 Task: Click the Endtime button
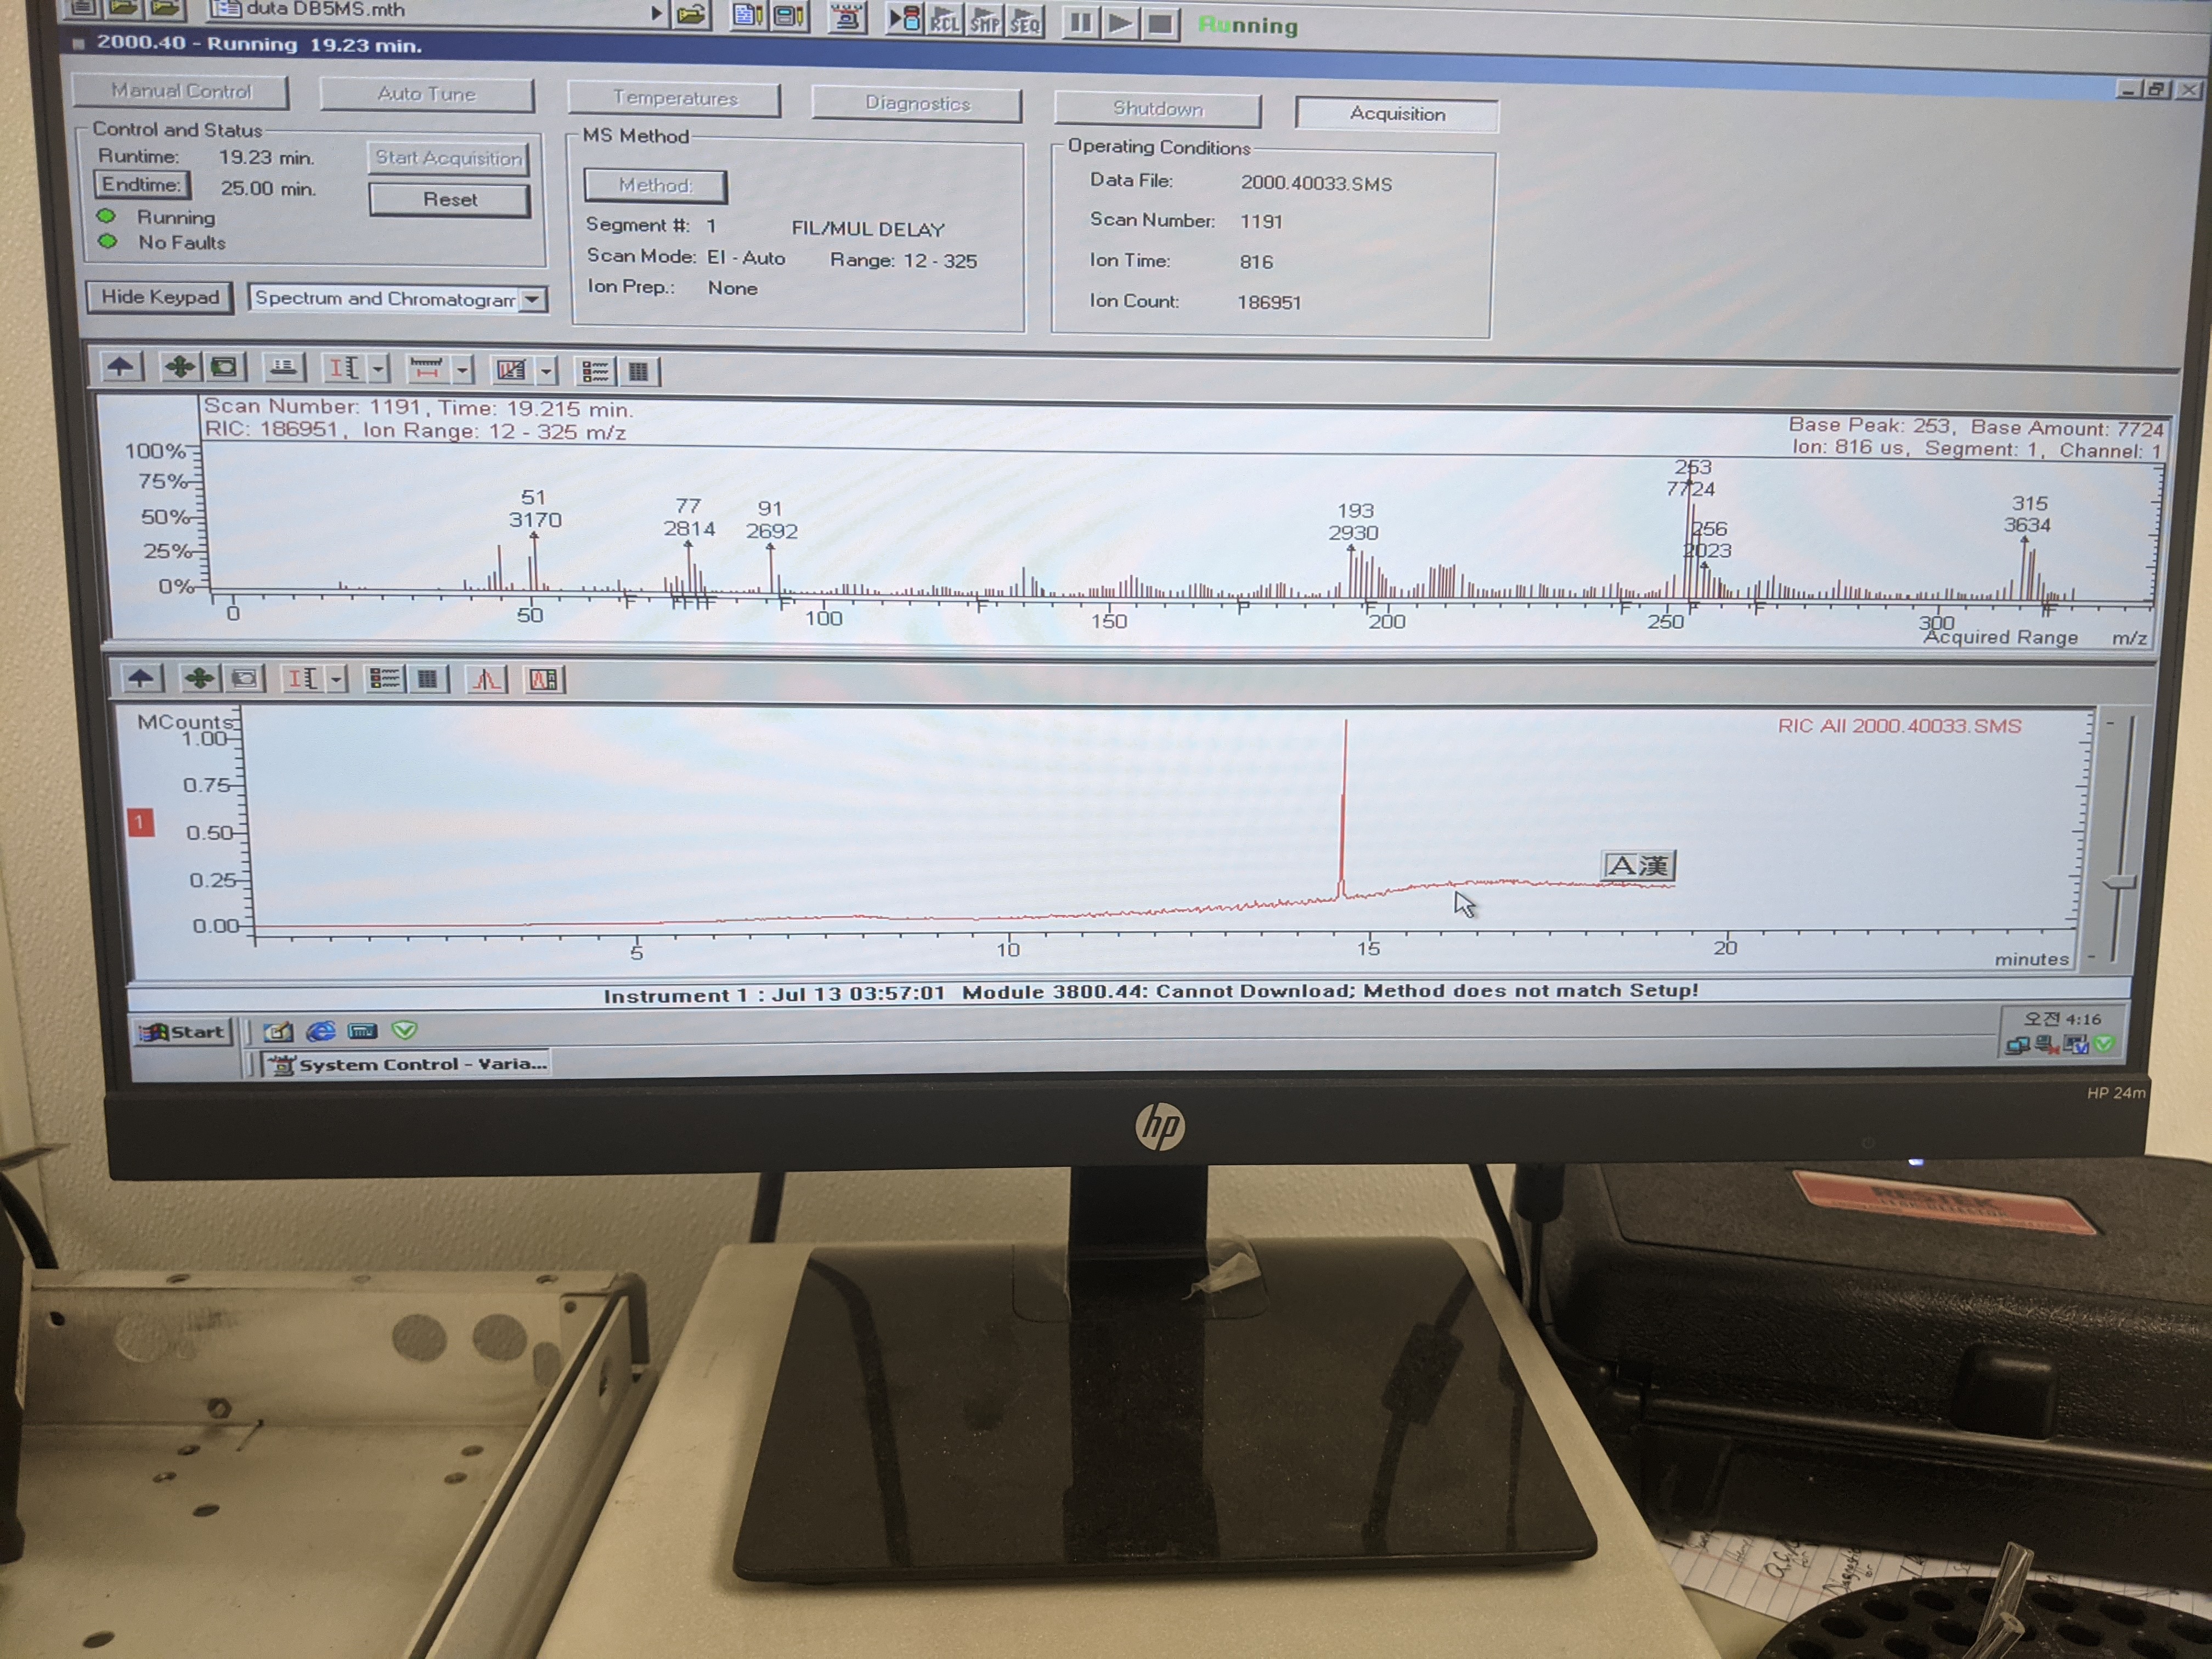[x=142, y=185]
